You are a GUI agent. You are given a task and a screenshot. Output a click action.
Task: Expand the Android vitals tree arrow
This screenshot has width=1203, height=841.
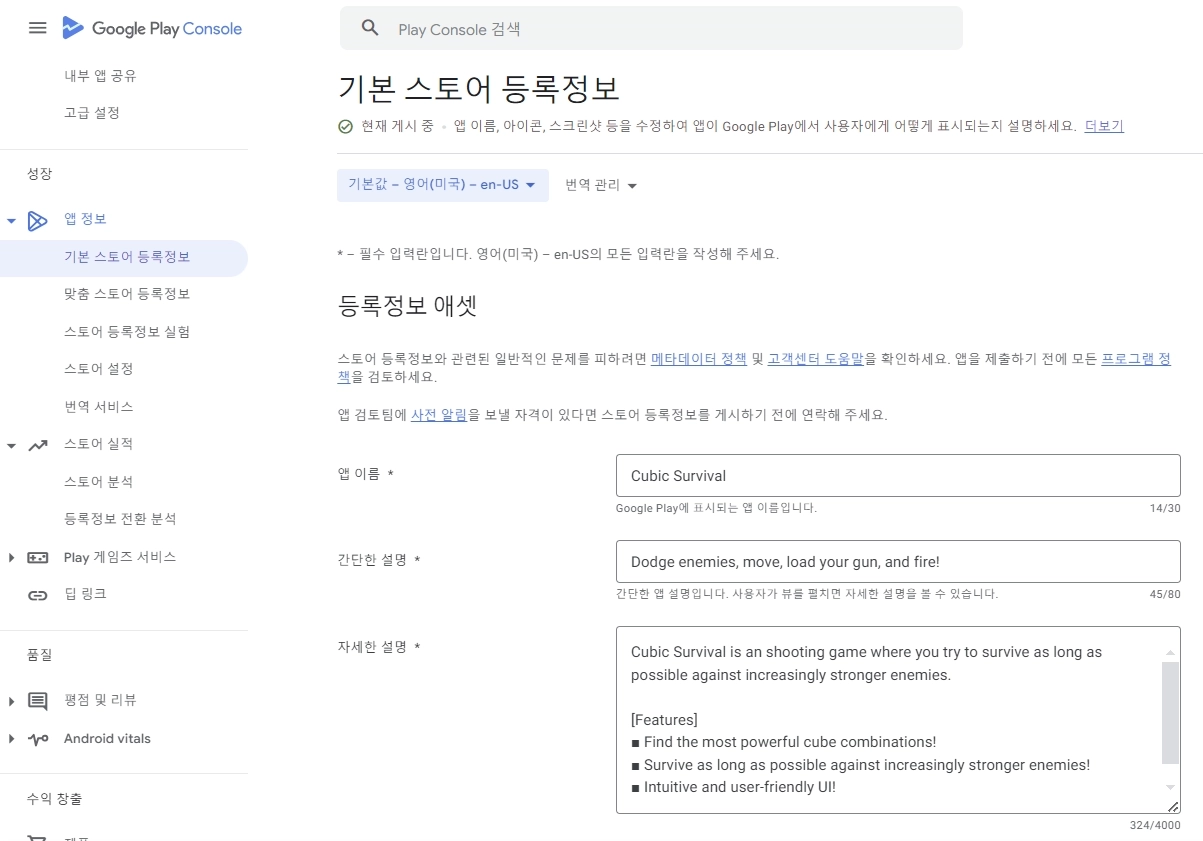pos(11,739)
